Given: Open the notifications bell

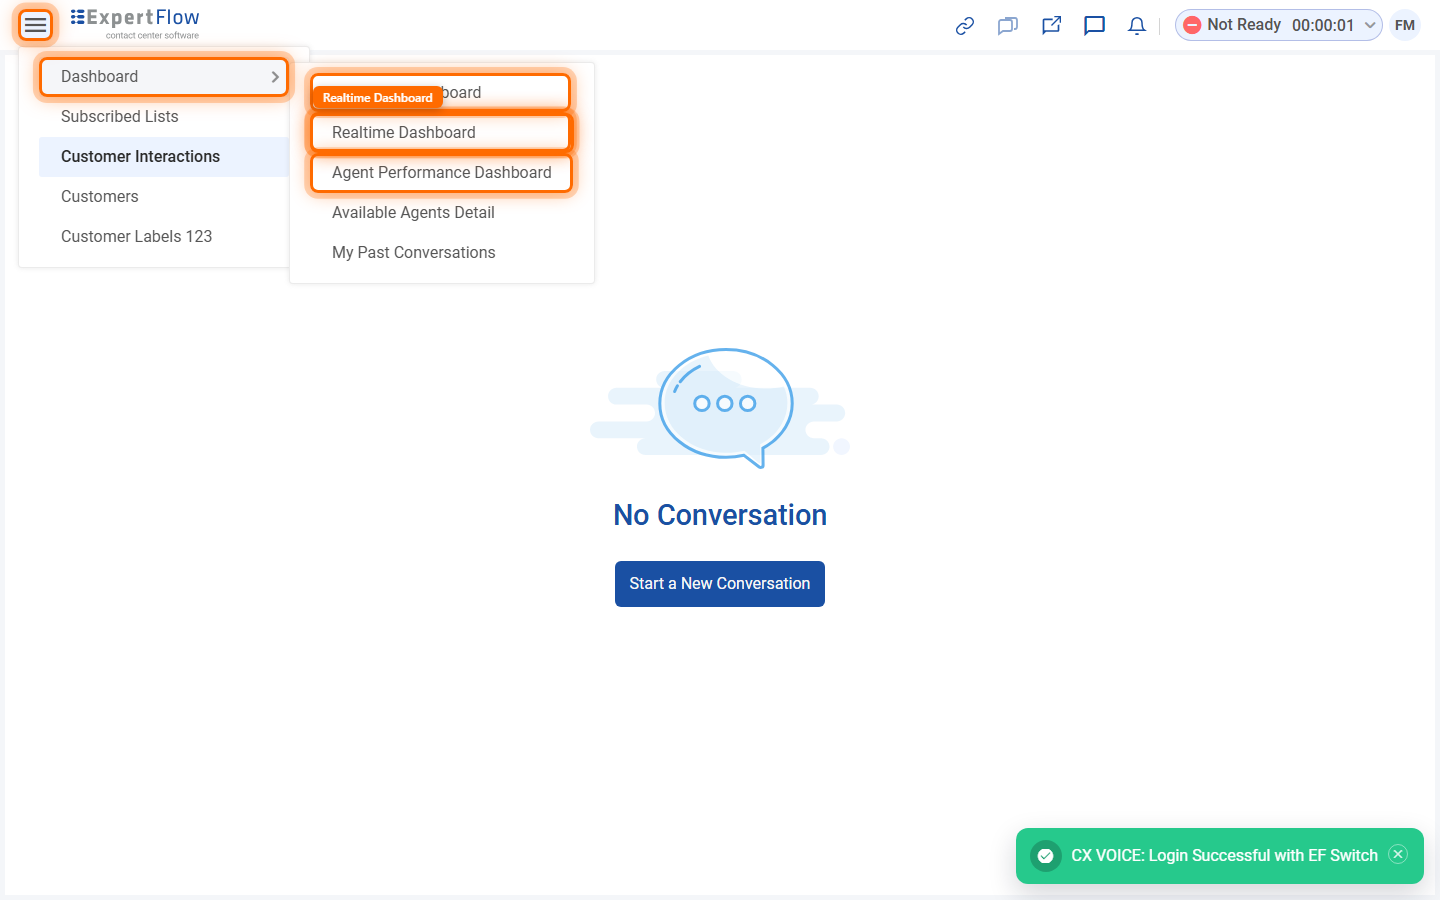Looking at the screenshot, I should pos(1137,26).
